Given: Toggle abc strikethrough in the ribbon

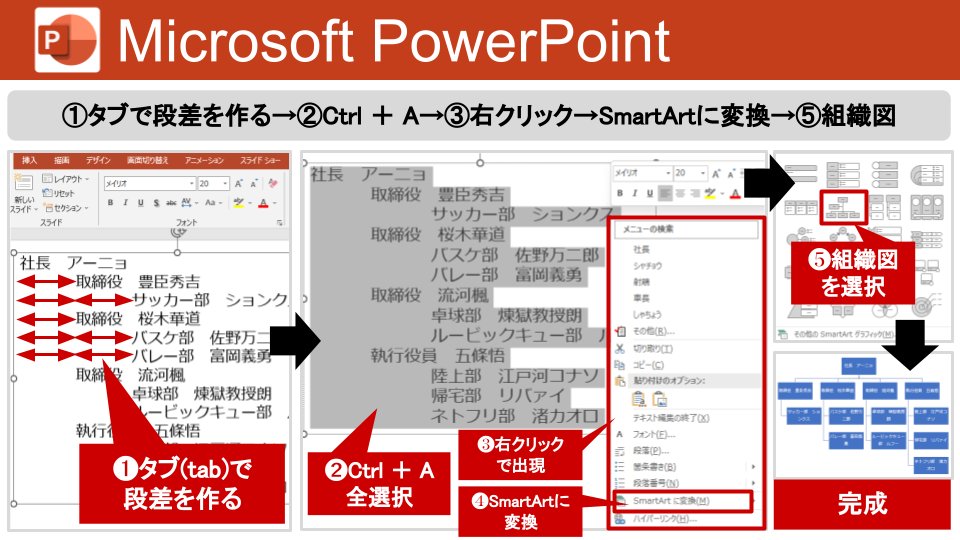Looking at the screenshot, I should click(171, 203).
